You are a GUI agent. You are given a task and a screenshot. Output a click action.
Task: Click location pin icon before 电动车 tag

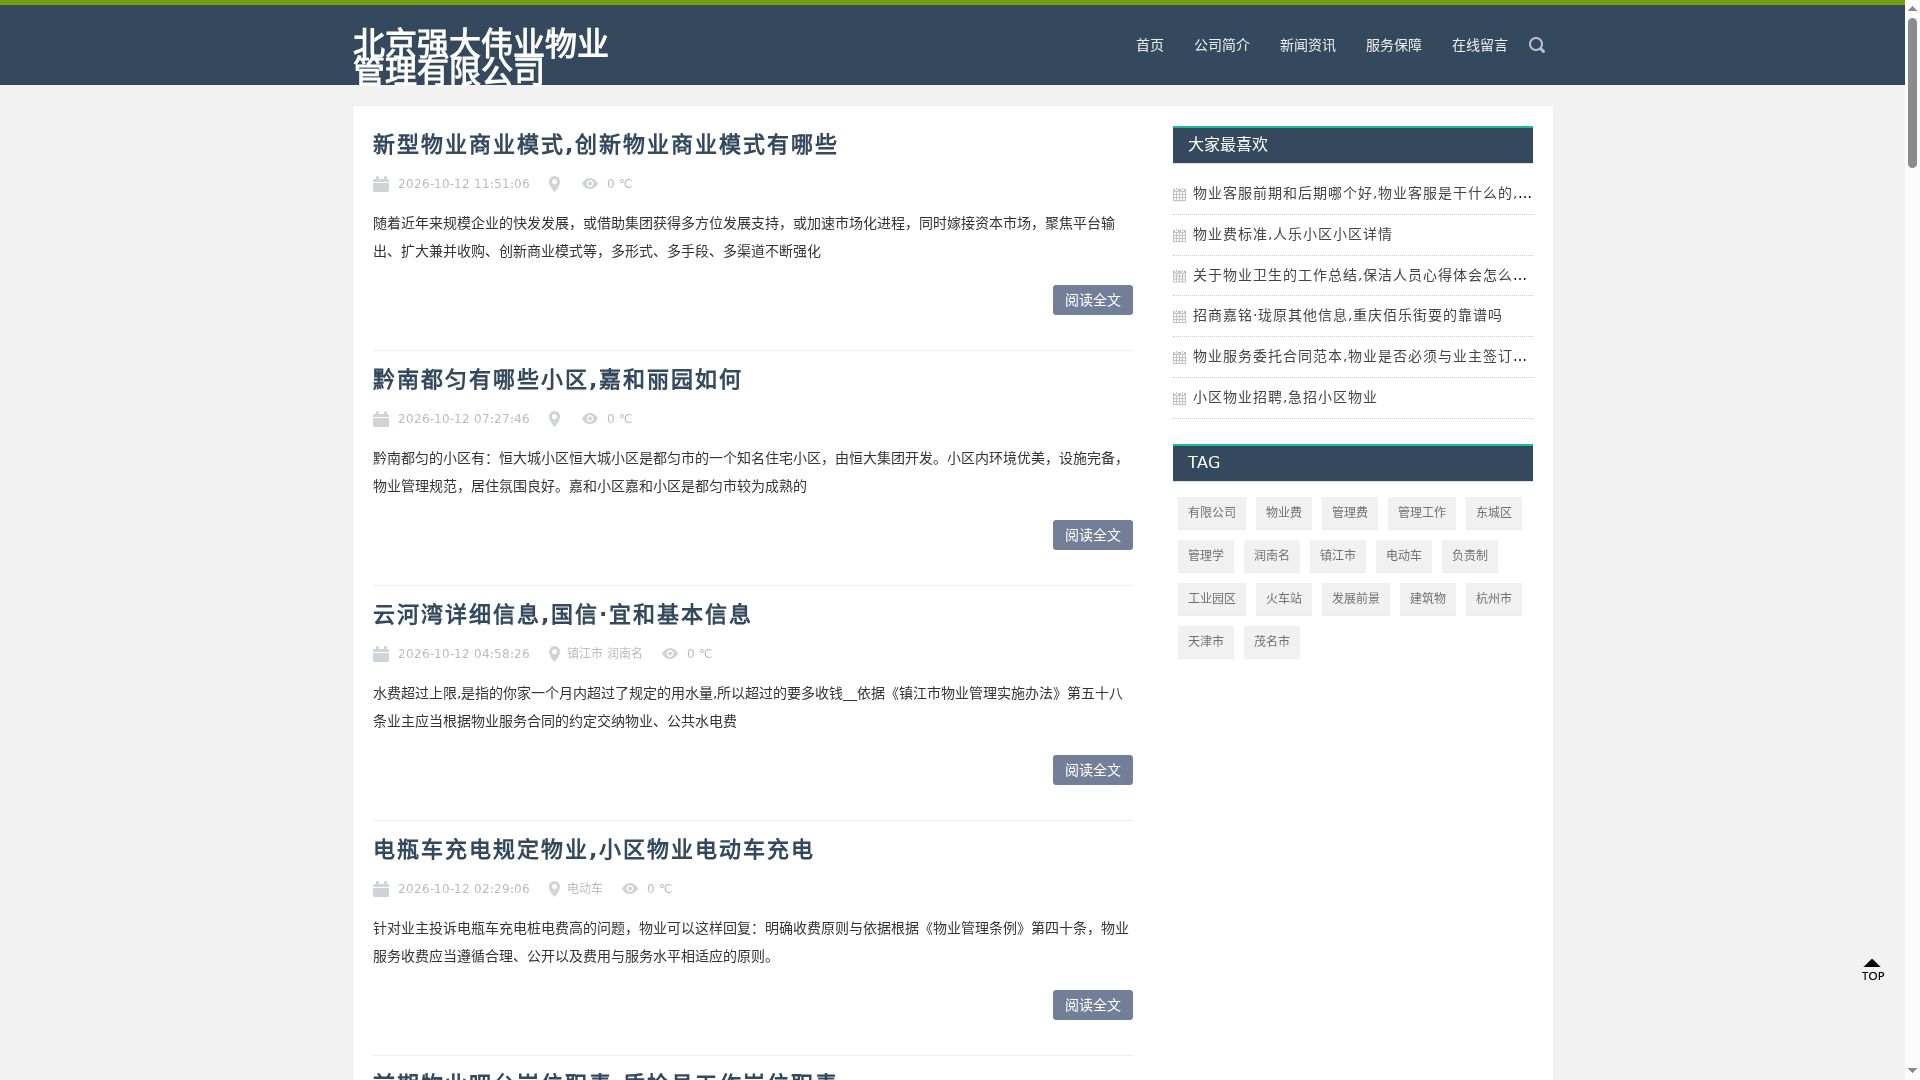pyautogui.click(x=554, y=889)
